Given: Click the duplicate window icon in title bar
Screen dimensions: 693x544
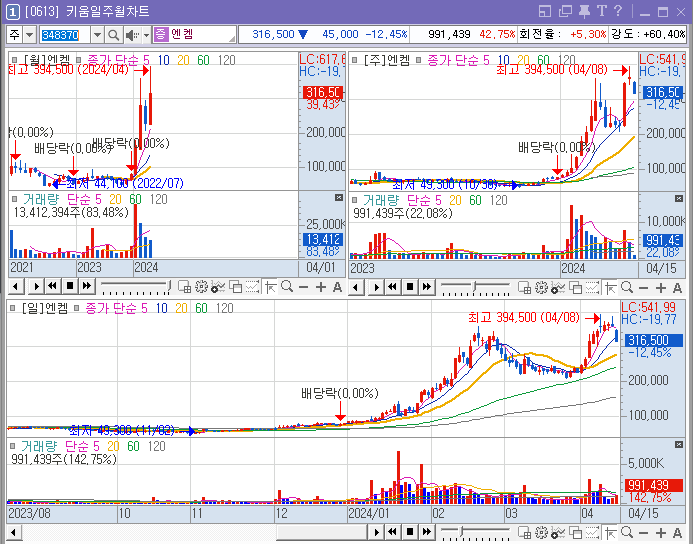Looking at the screenshot, I should [x=565, y=11].
